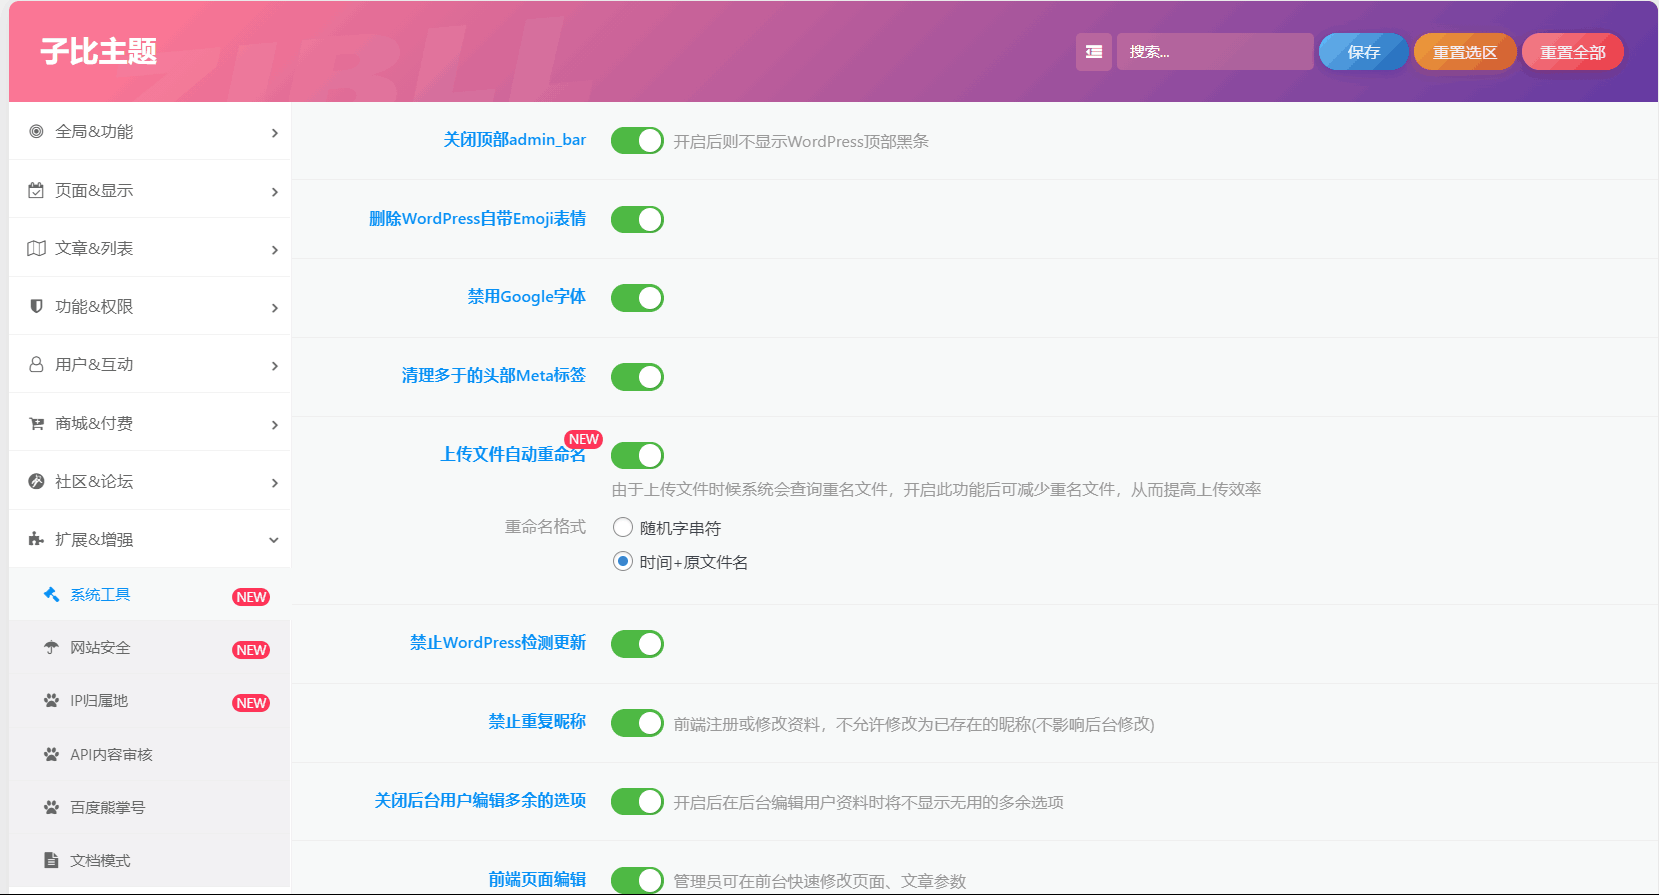Click the 网站安全 umbrella icon
1659x895 pixels.
[x=51, y=647]
